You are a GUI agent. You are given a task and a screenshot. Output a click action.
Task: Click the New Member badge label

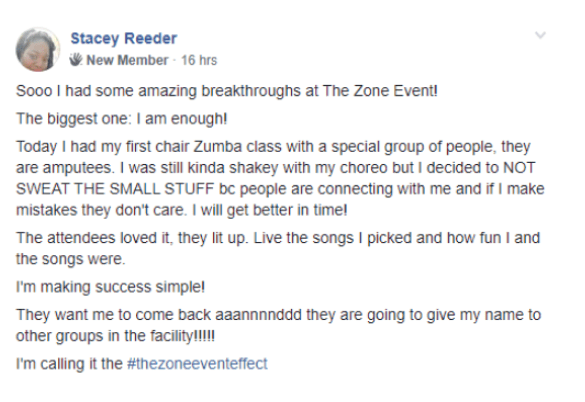click(127, 60)
